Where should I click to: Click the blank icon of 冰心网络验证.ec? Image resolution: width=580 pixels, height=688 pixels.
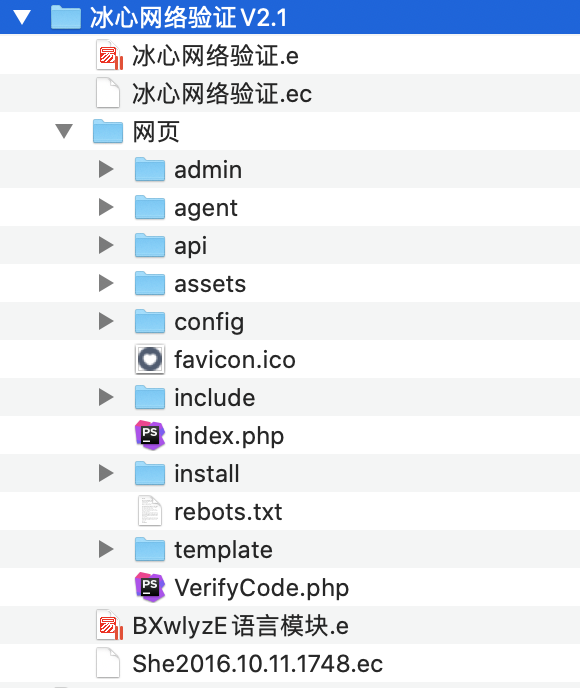coord(108,93)
